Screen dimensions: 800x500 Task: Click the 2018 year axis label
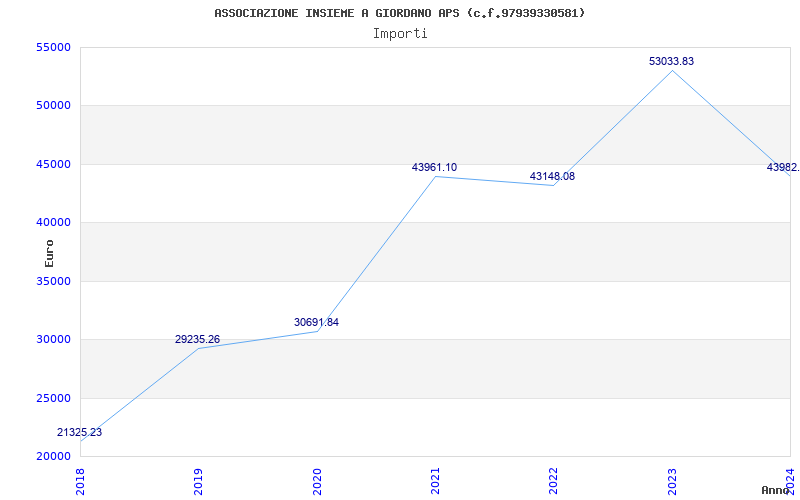point(81,478)
